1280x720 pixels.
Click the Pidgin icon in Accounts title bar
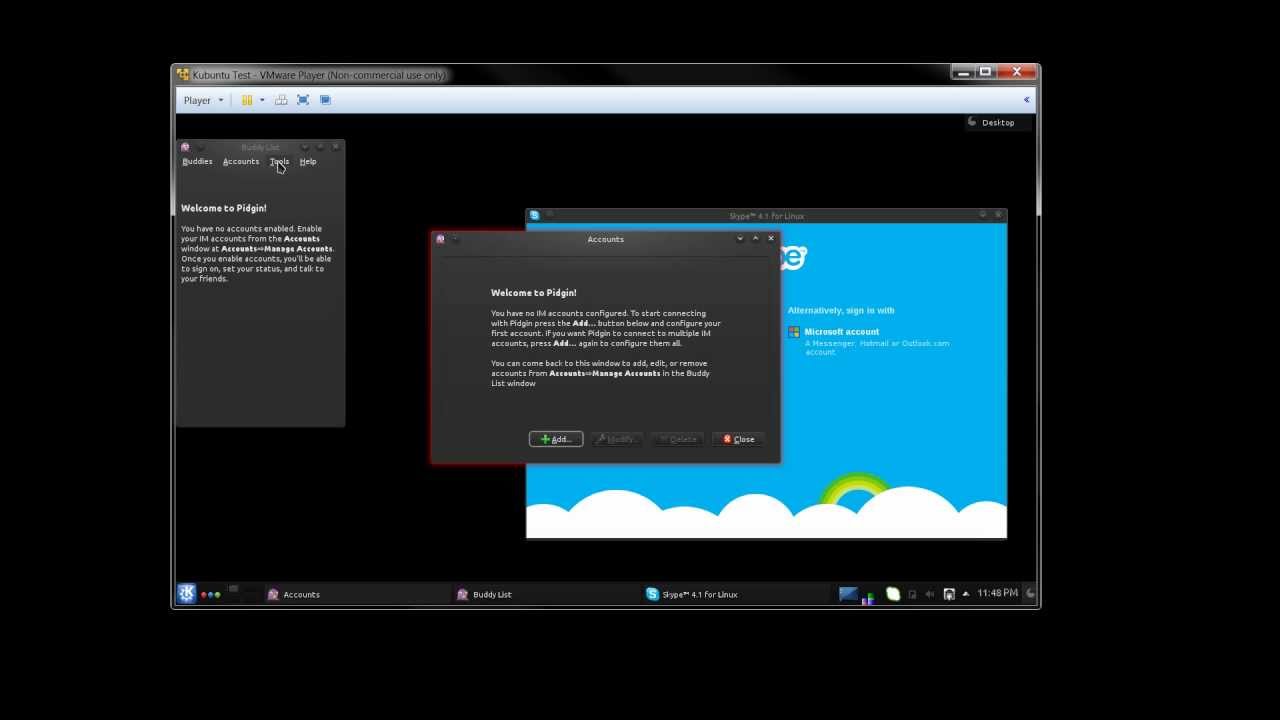point(440,239)
